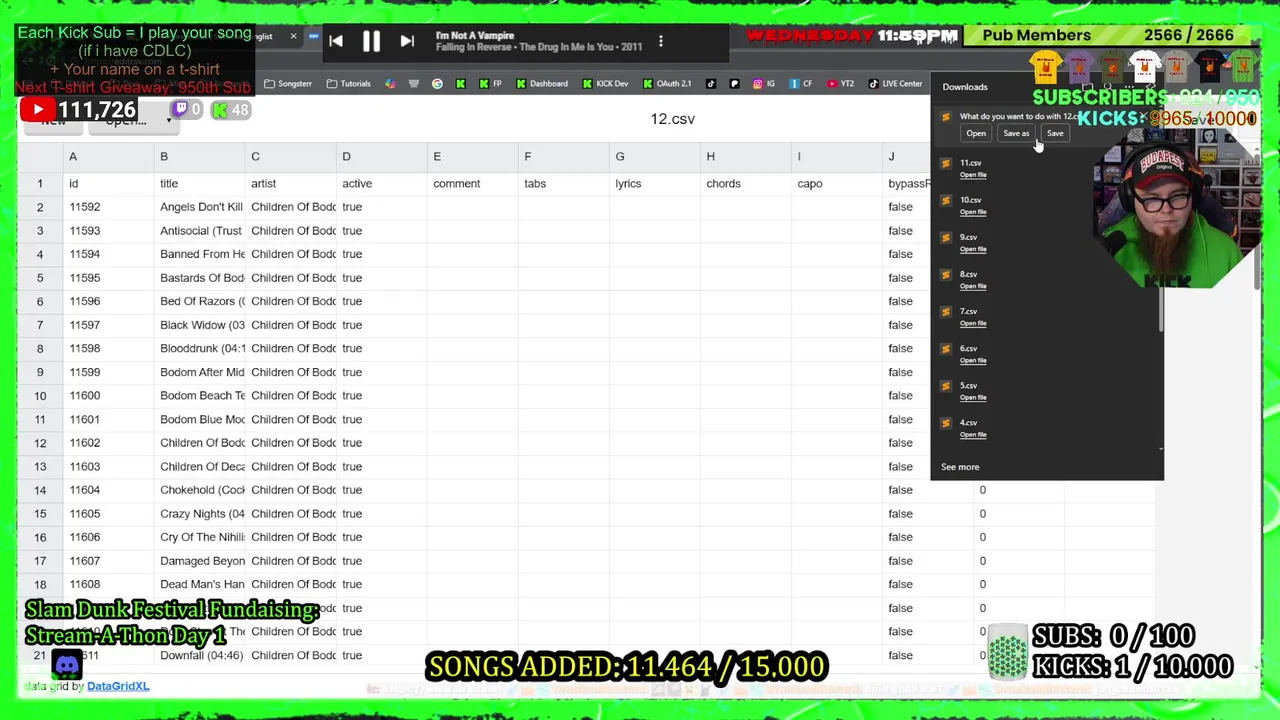Click the 'capo' header cell
This screenshot has width=1280, height=720.
click(x=837, y=184)
